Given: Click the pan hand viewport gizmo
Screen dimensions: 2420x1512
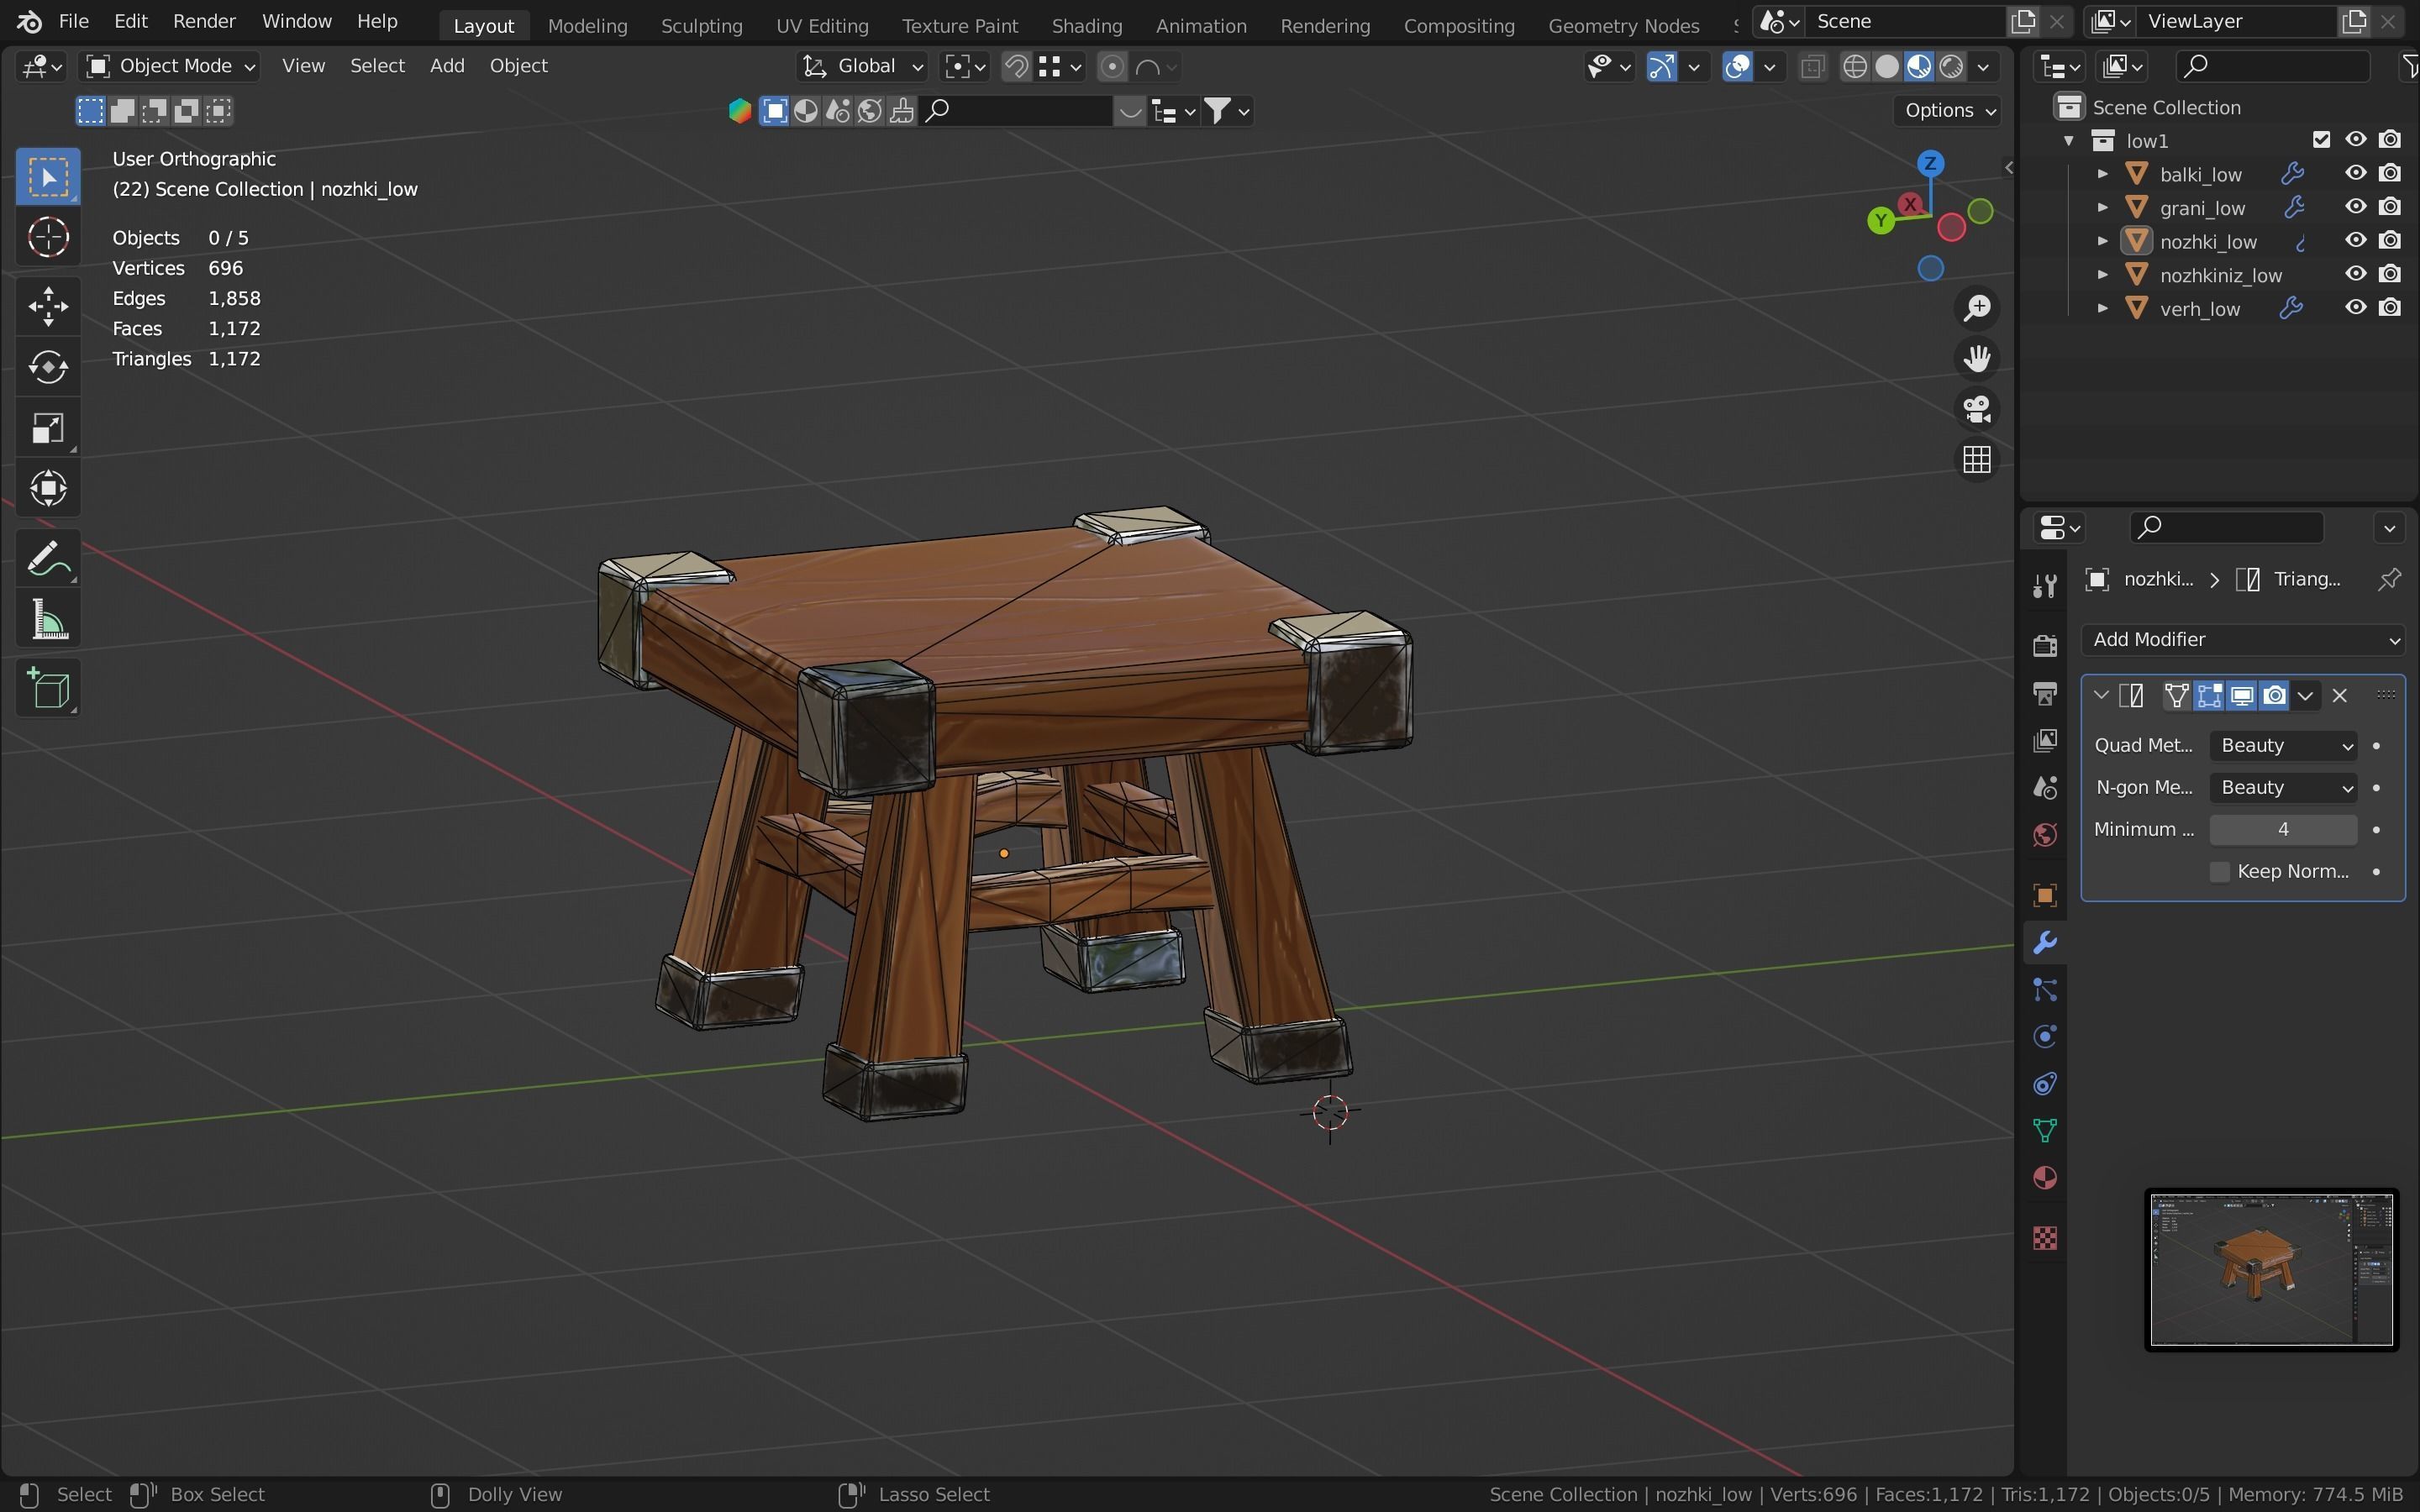Looking at the screenshot, I should 1977,359.
